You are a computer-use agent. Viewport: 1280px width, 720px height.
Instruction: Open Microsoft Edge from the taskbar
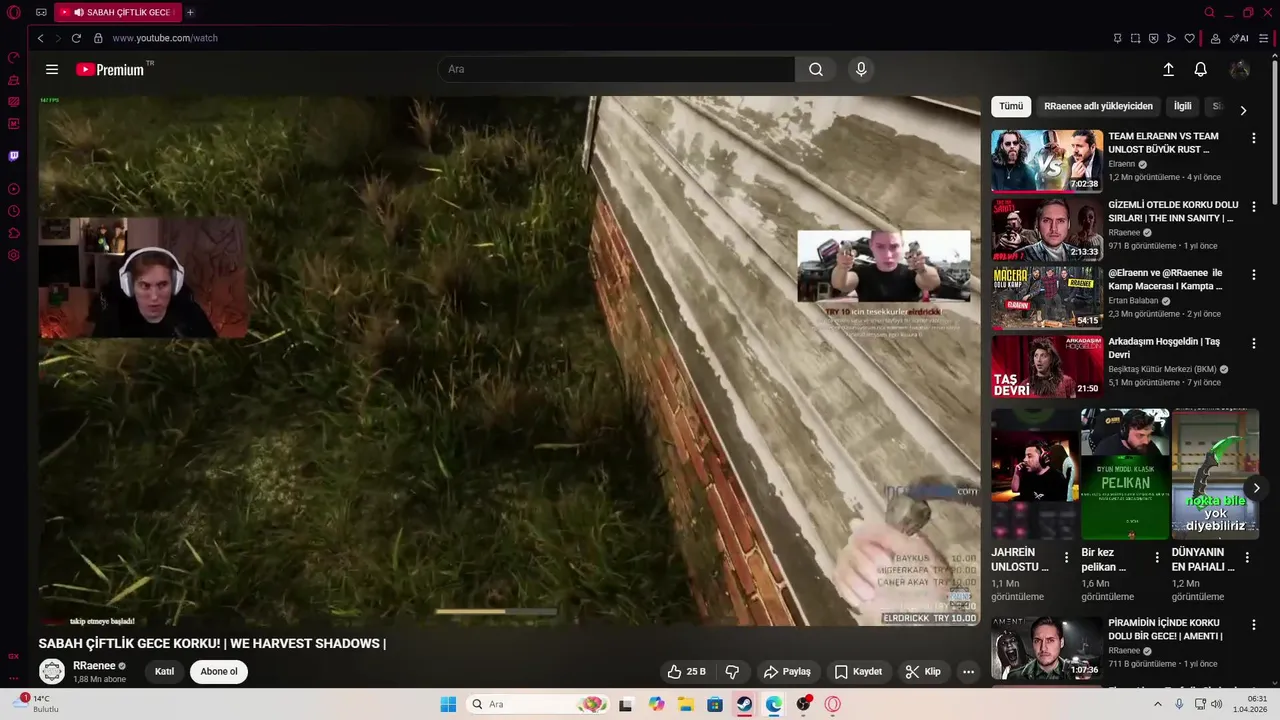pos(774,704)
